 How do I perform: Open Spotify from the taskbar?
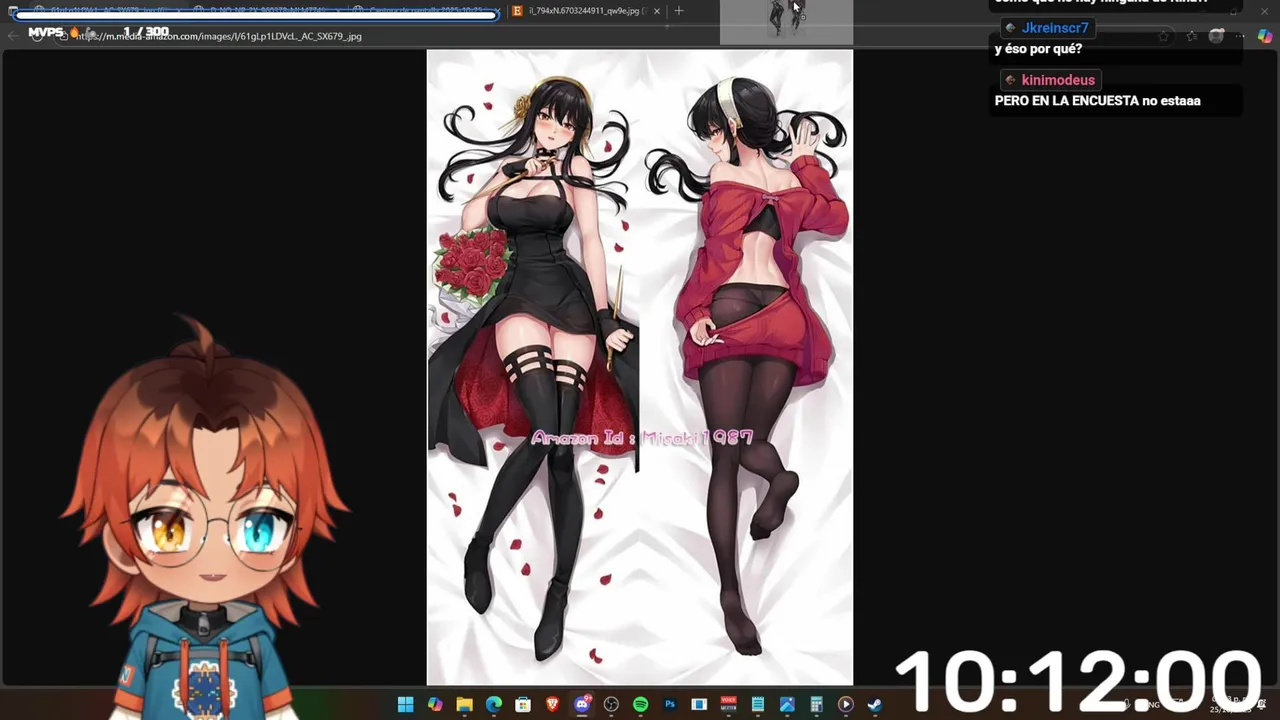[640, 705]
